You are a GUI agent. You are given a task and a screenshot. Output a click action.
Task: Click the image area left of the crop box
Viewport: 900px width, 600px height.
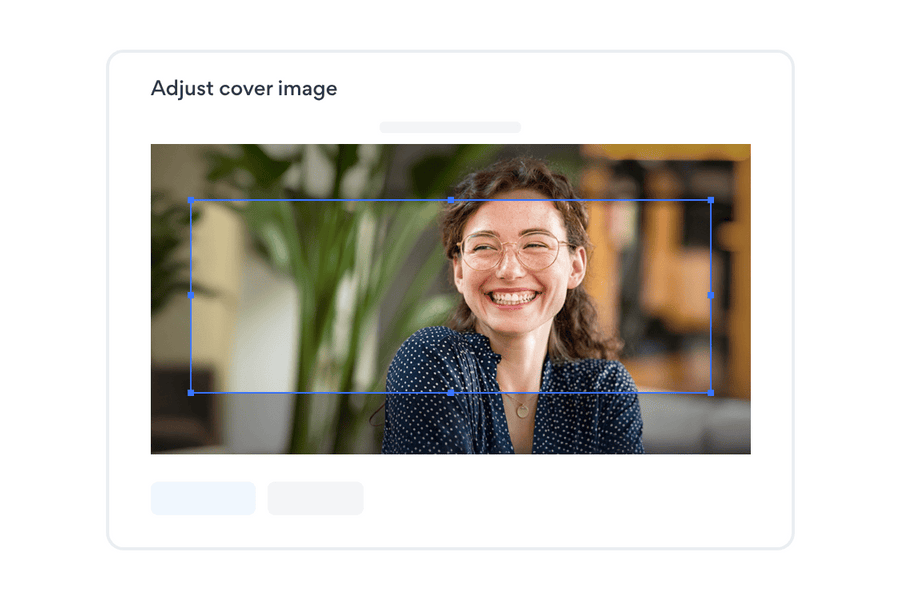pos(170,300)
